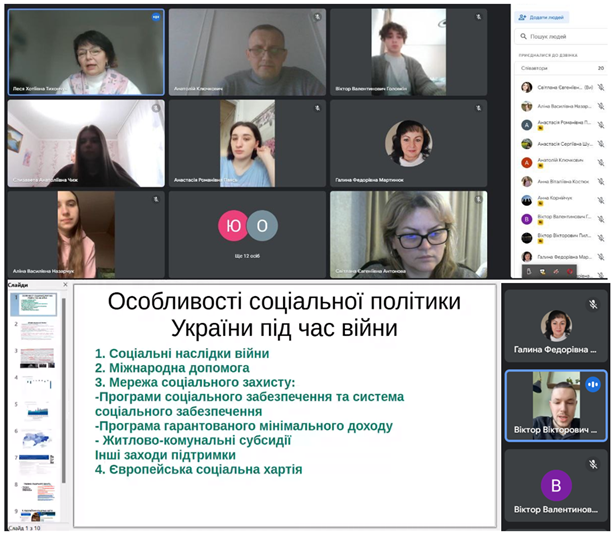
Task: Open slide 6 thumbnail with the map
Action: tap(35, 462)
